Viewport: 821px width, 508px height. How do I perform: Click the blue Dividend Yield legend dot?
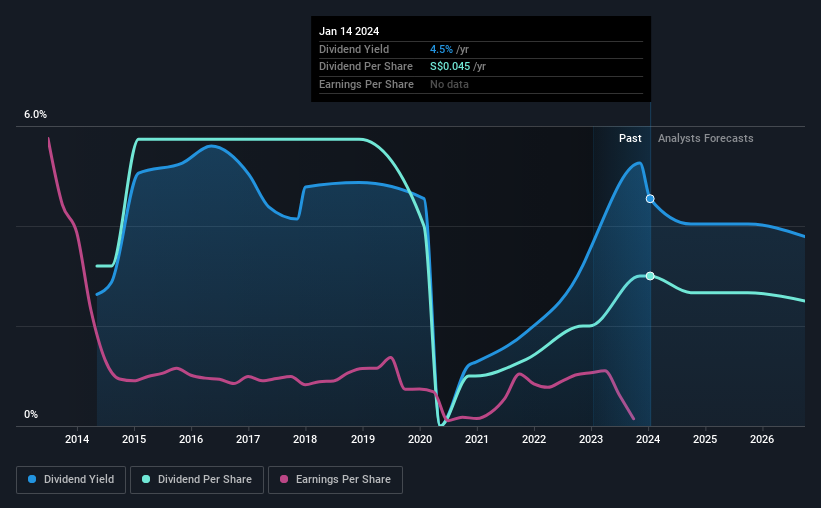[x=32, y=479]
